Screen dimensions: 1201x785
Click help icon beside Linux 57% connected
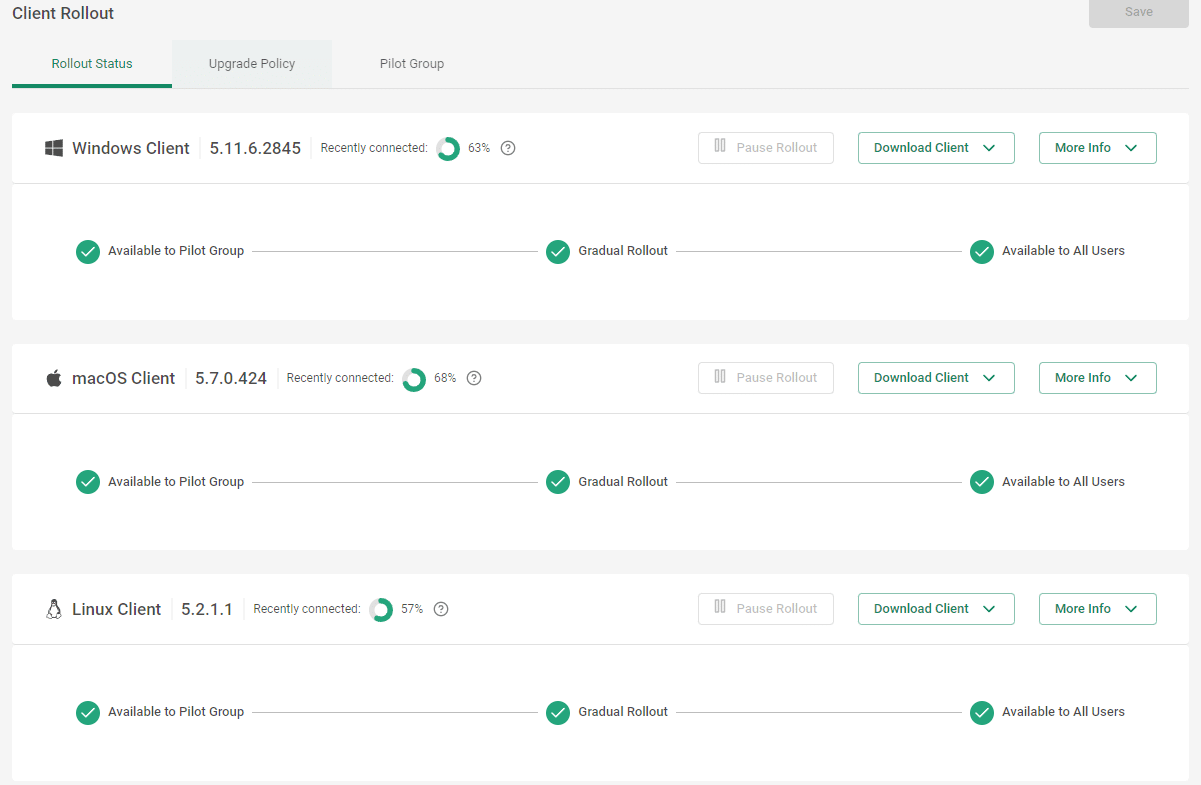(441, 609)
